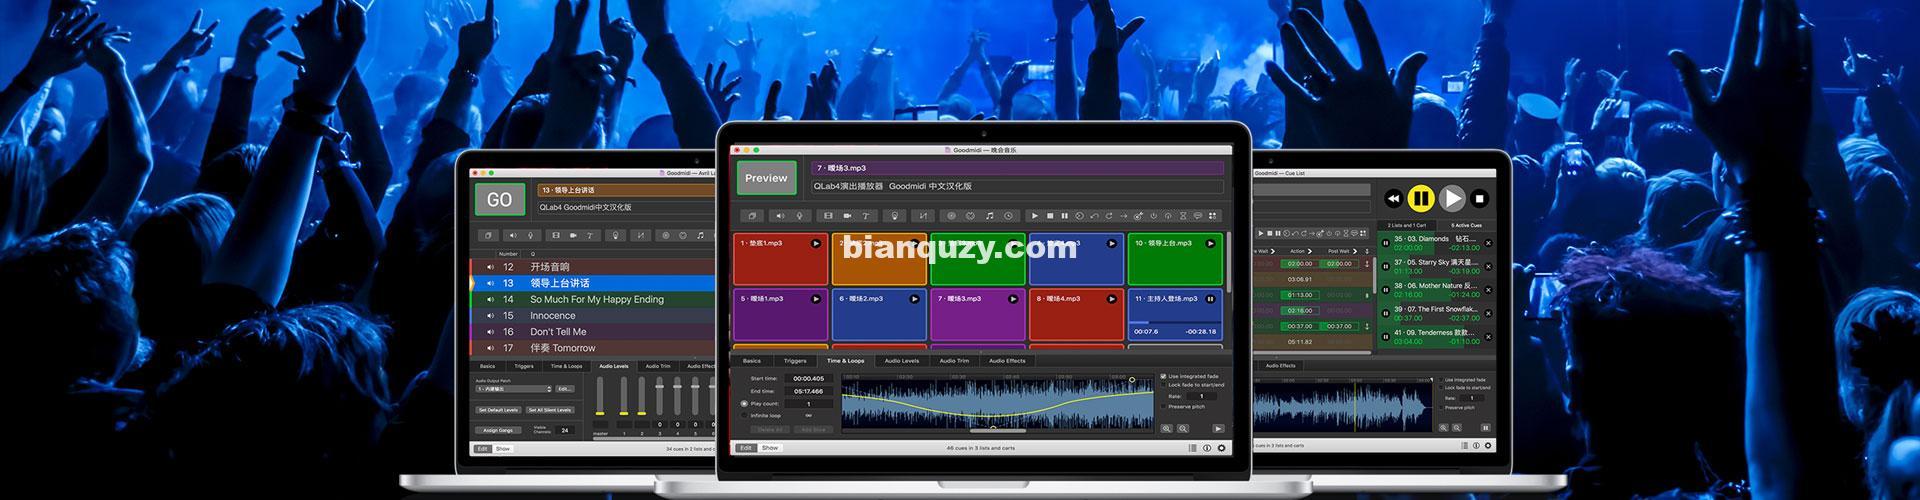
Task: Toggle Lock fade to start/end in center window
Action: 1163,385
